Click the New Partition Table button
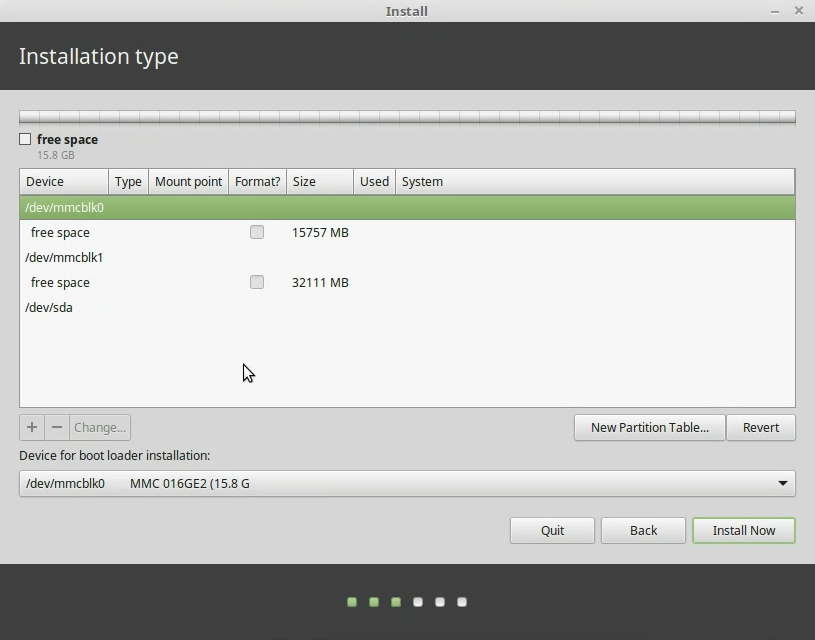The width and height of the screenshot is (815, 640). tap(649, 427)
